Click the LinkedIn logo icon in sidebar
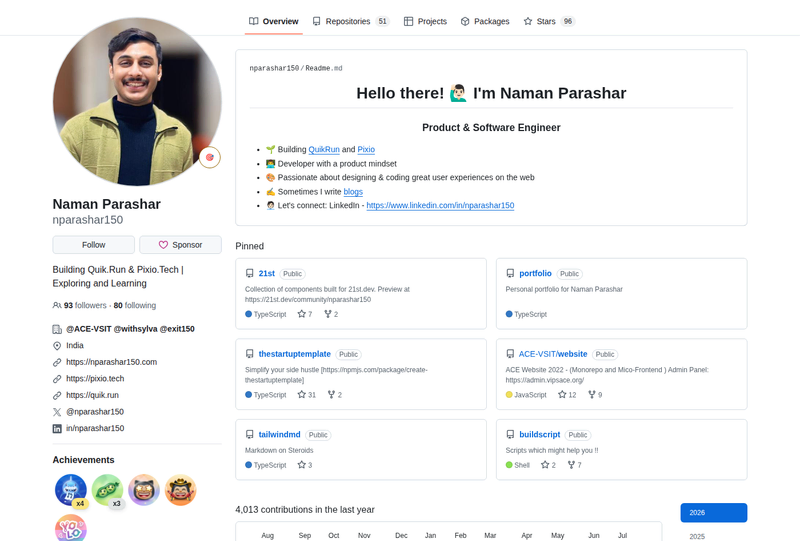This screenshot has width=800, height=541. coord(57,429)
